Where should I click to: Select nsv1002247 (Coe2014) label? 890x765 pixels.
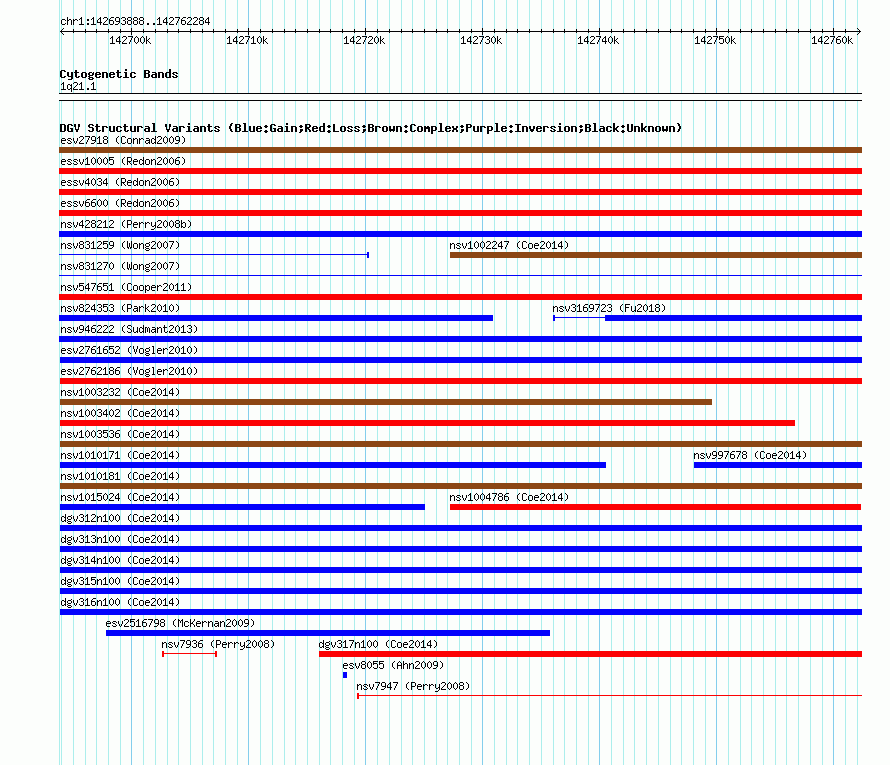point(509,245)
